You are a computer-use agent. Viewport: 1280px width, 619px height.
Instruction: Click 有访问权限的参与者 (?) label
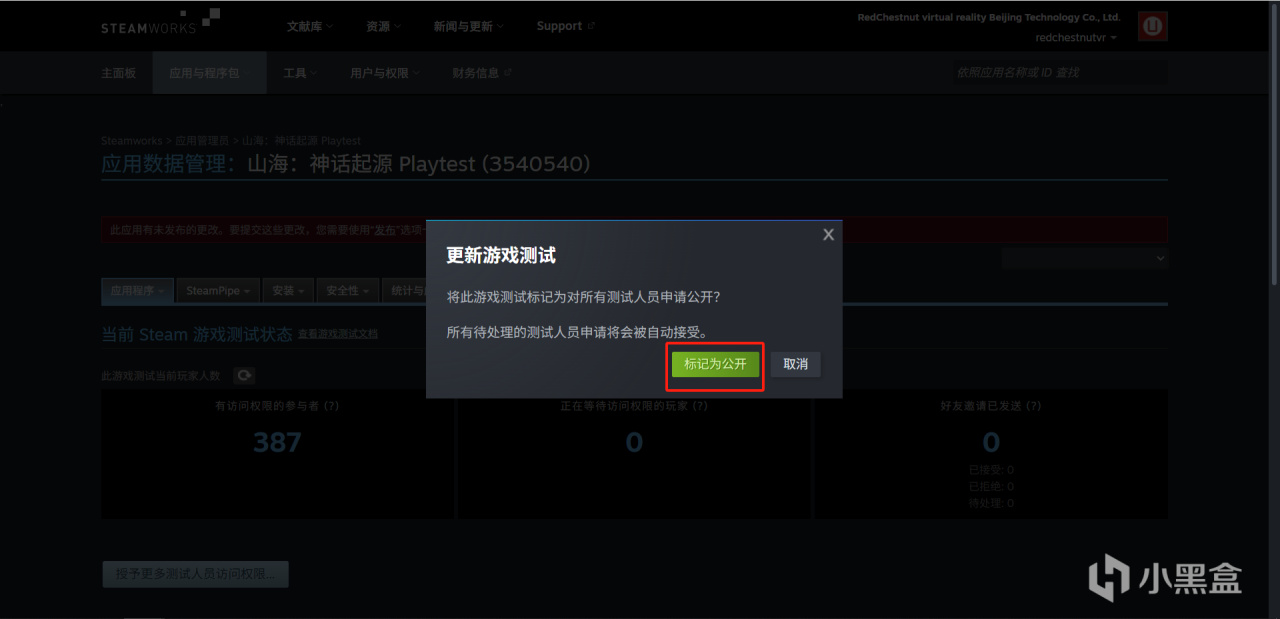click(277, 406)
